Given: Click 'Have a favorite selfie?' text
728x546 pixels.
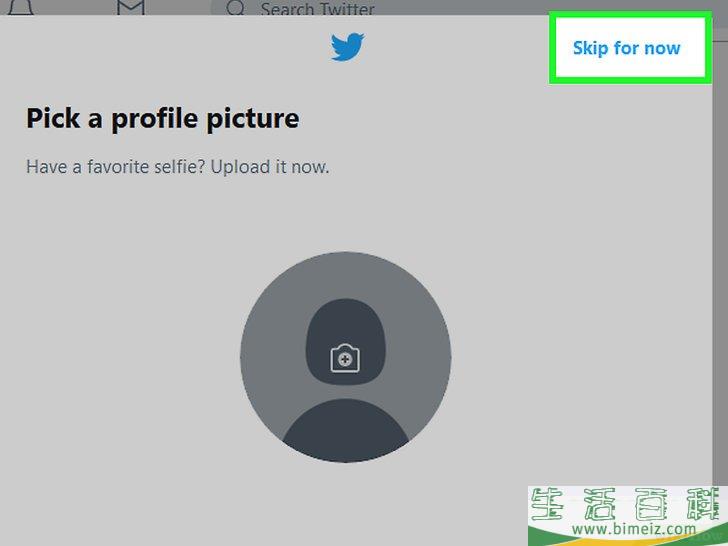Looking at the screenshot, I should [x=115, y=166].
